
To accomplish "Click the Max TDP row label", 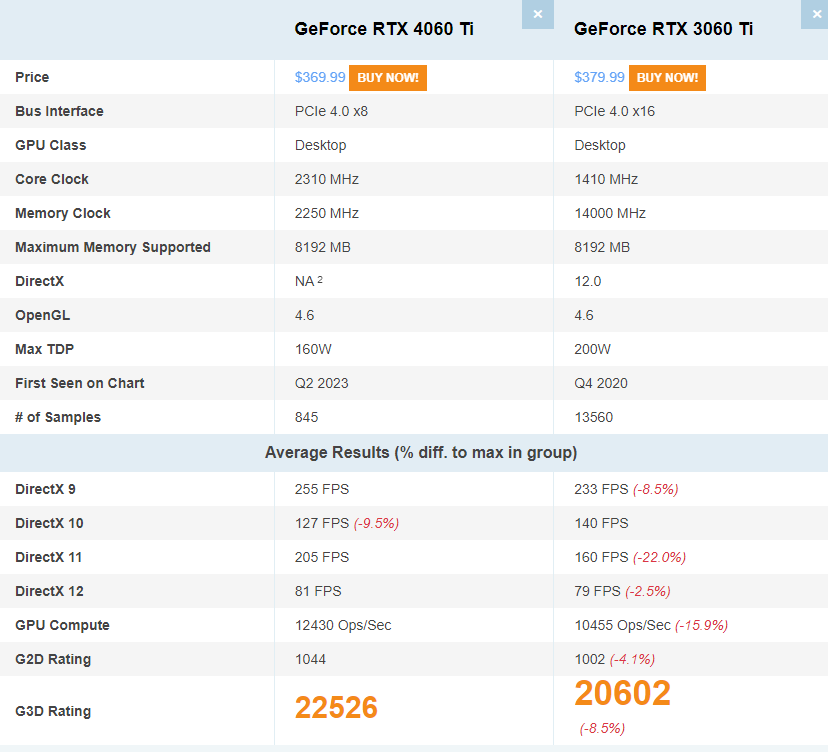I will 42,349.
